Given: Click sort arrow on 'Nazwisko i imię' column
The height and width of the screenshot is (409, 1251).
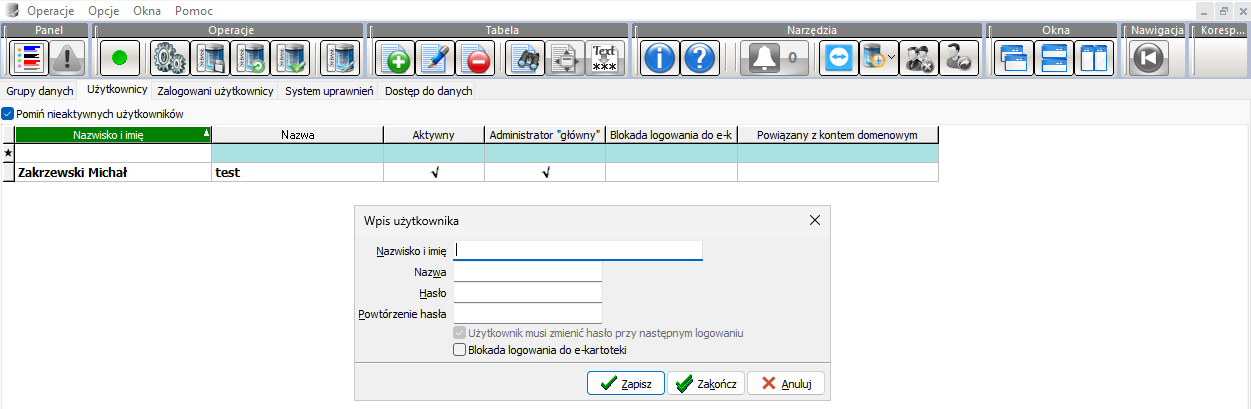Looking at the screenshot, I should click(206, 134).
